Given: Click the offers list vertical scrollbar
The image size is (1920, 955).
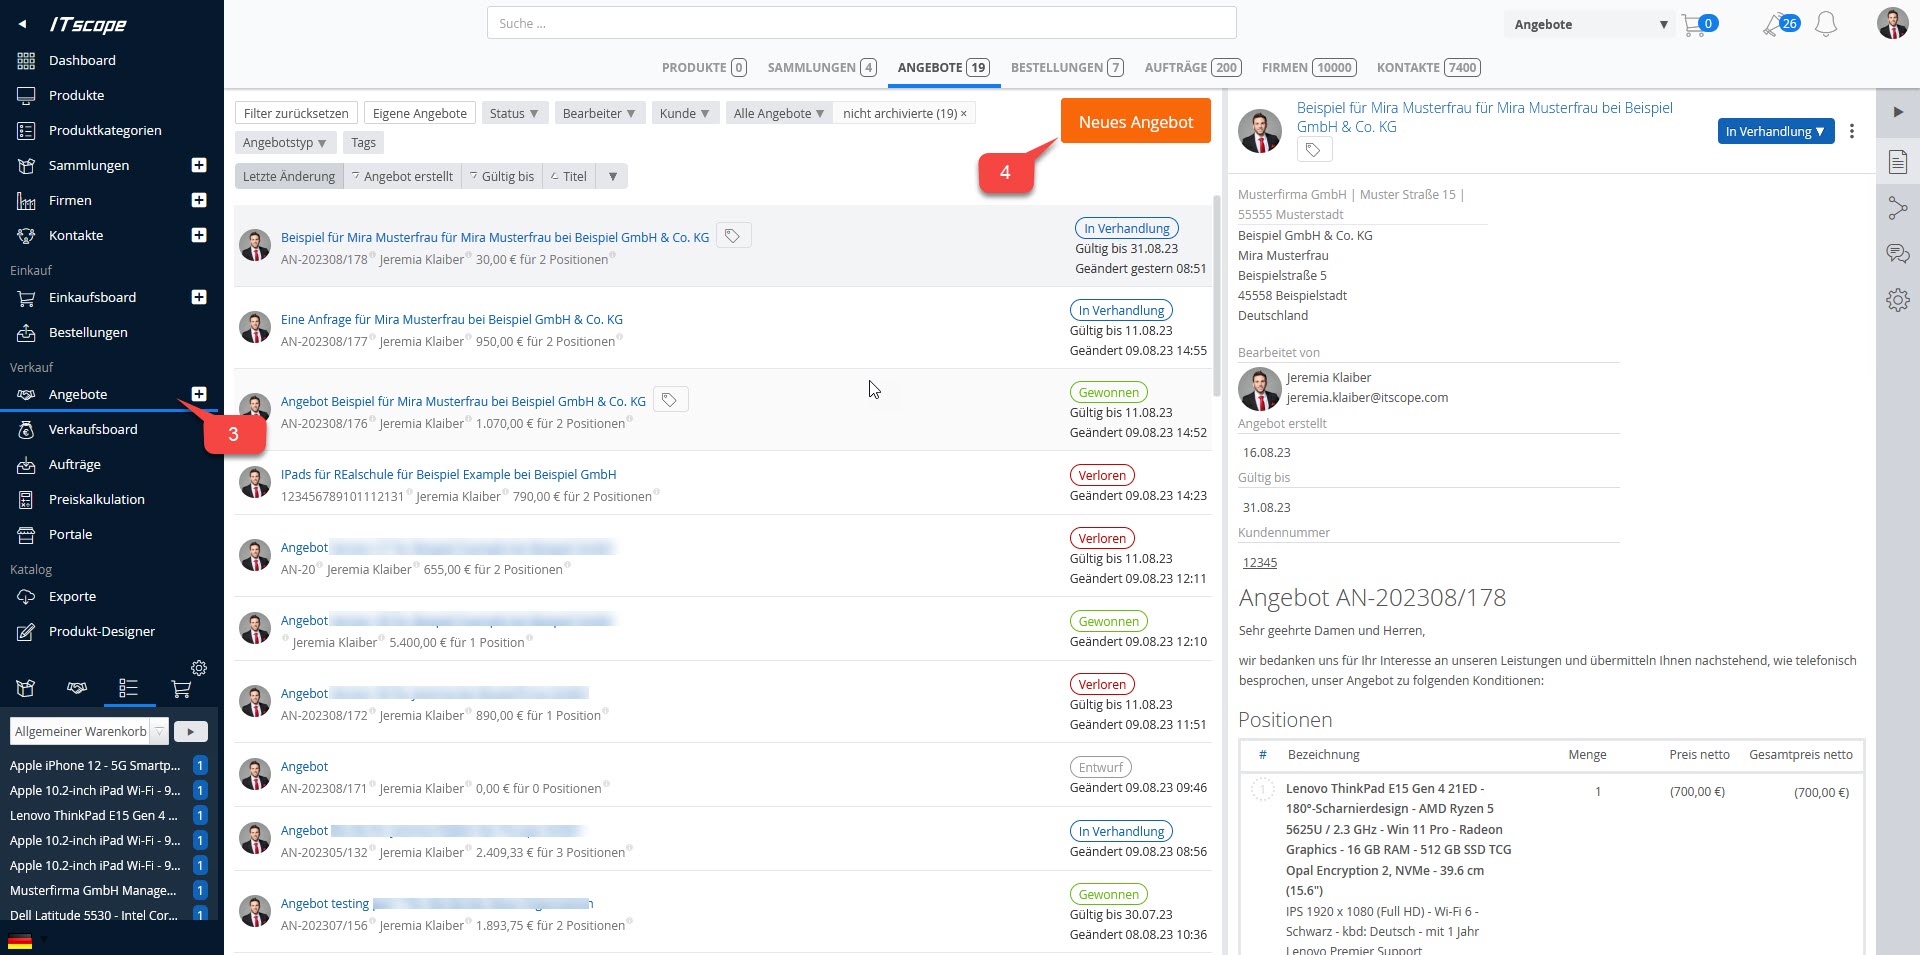Looking at the screenshot, I should pos(1216,295).
